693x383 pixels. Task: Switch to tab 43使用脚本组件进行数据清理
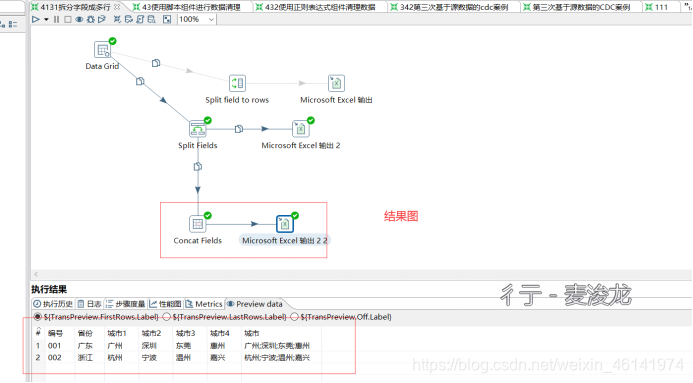191,7
